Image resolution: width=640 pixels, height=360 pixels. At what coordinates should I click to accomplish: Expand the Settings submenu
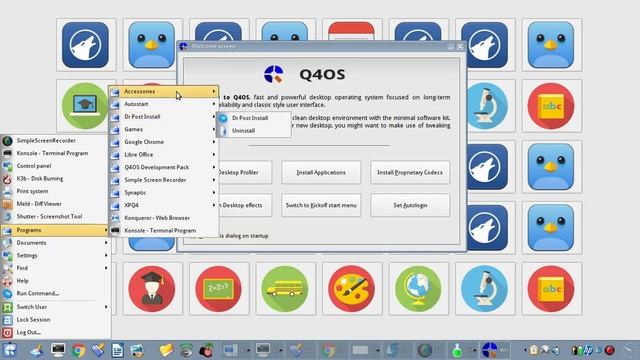(55, 256)
